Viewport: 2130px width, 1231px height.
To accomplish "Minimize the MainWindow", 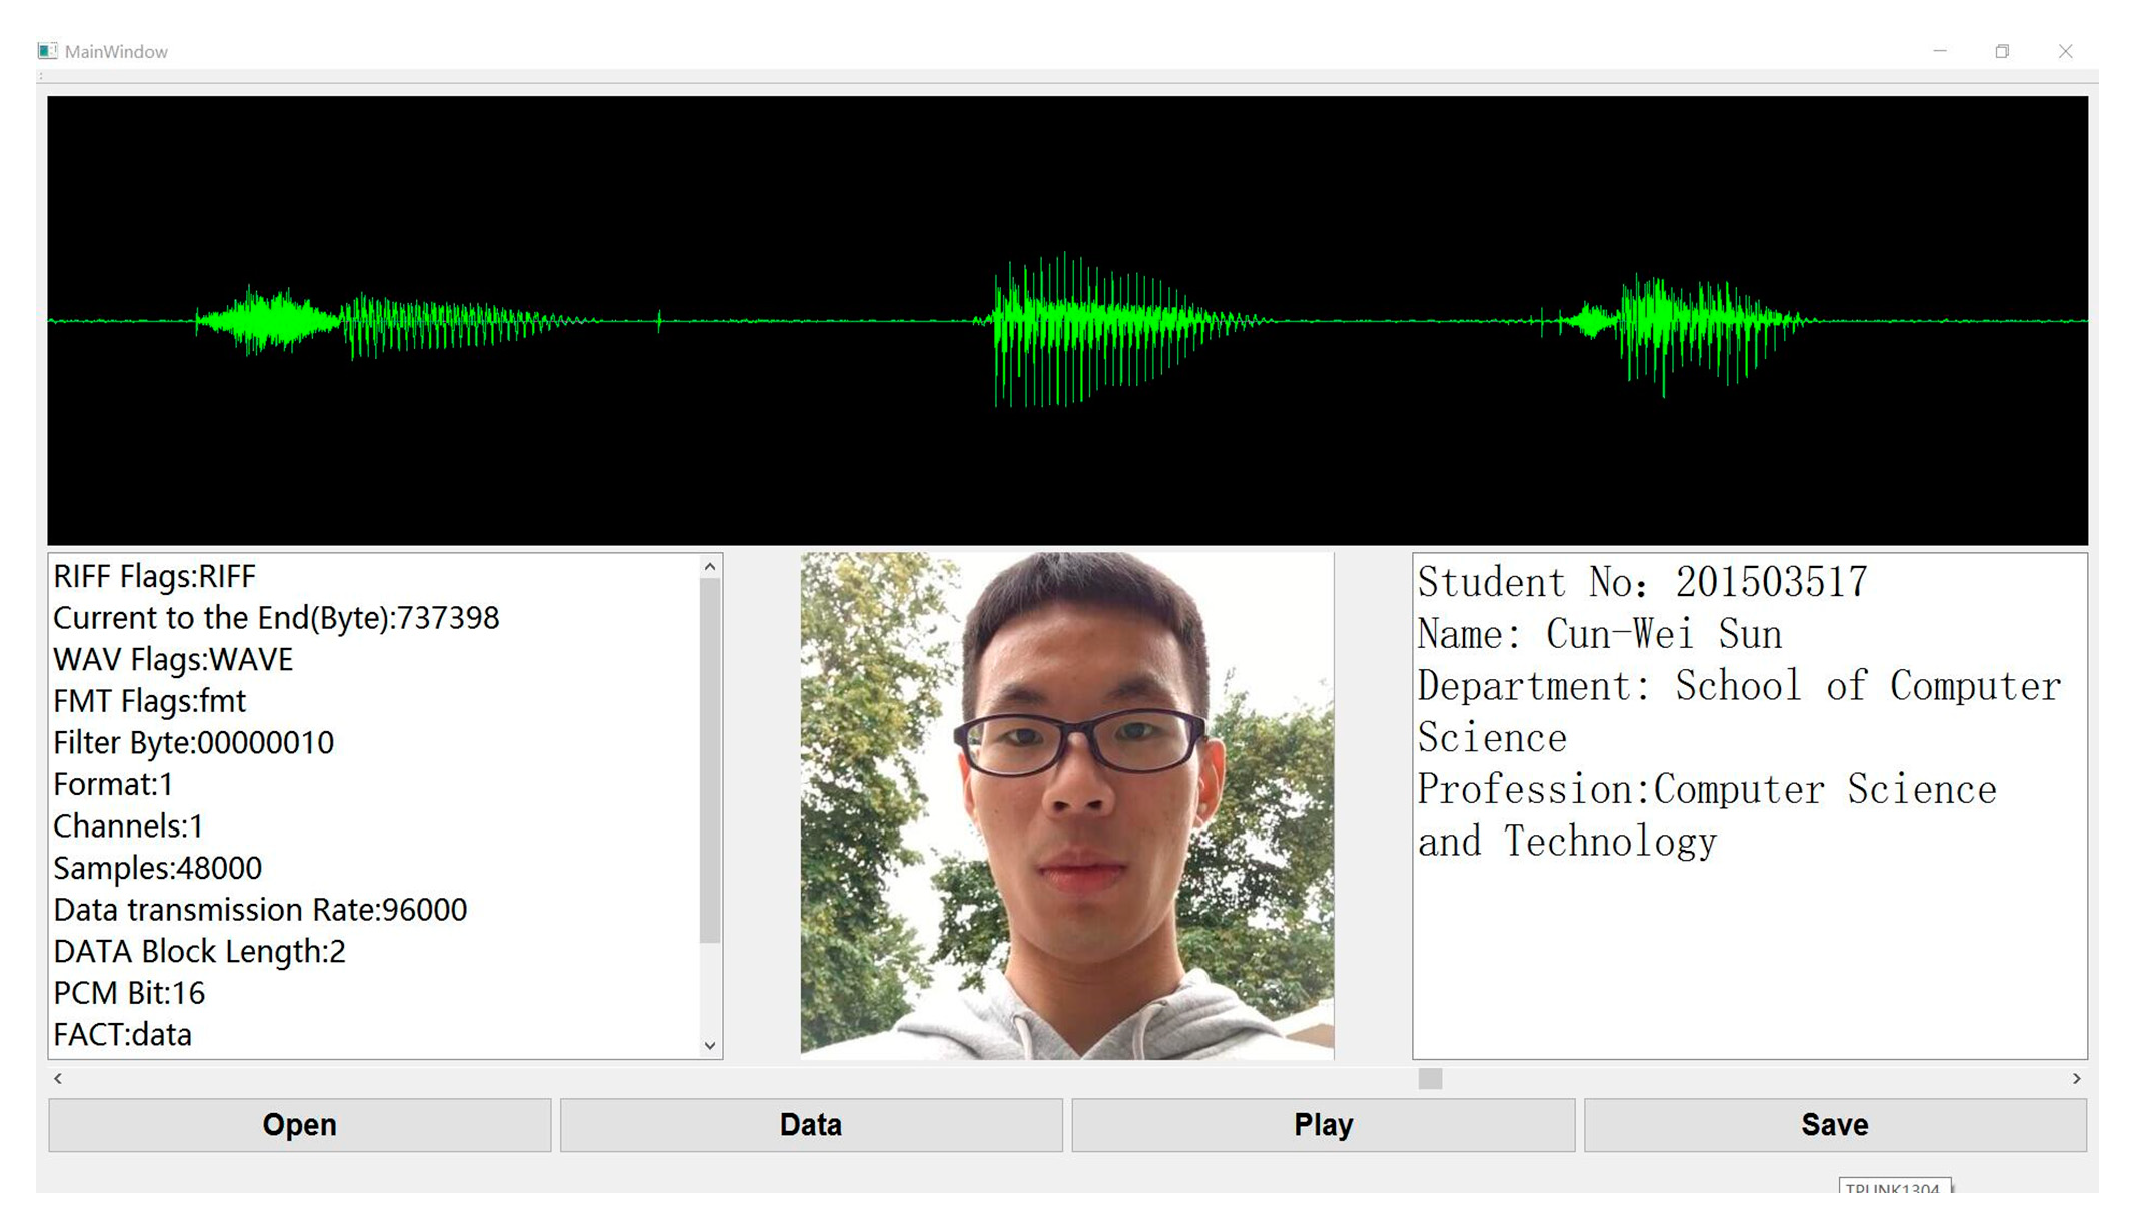I will [1940, 51].
